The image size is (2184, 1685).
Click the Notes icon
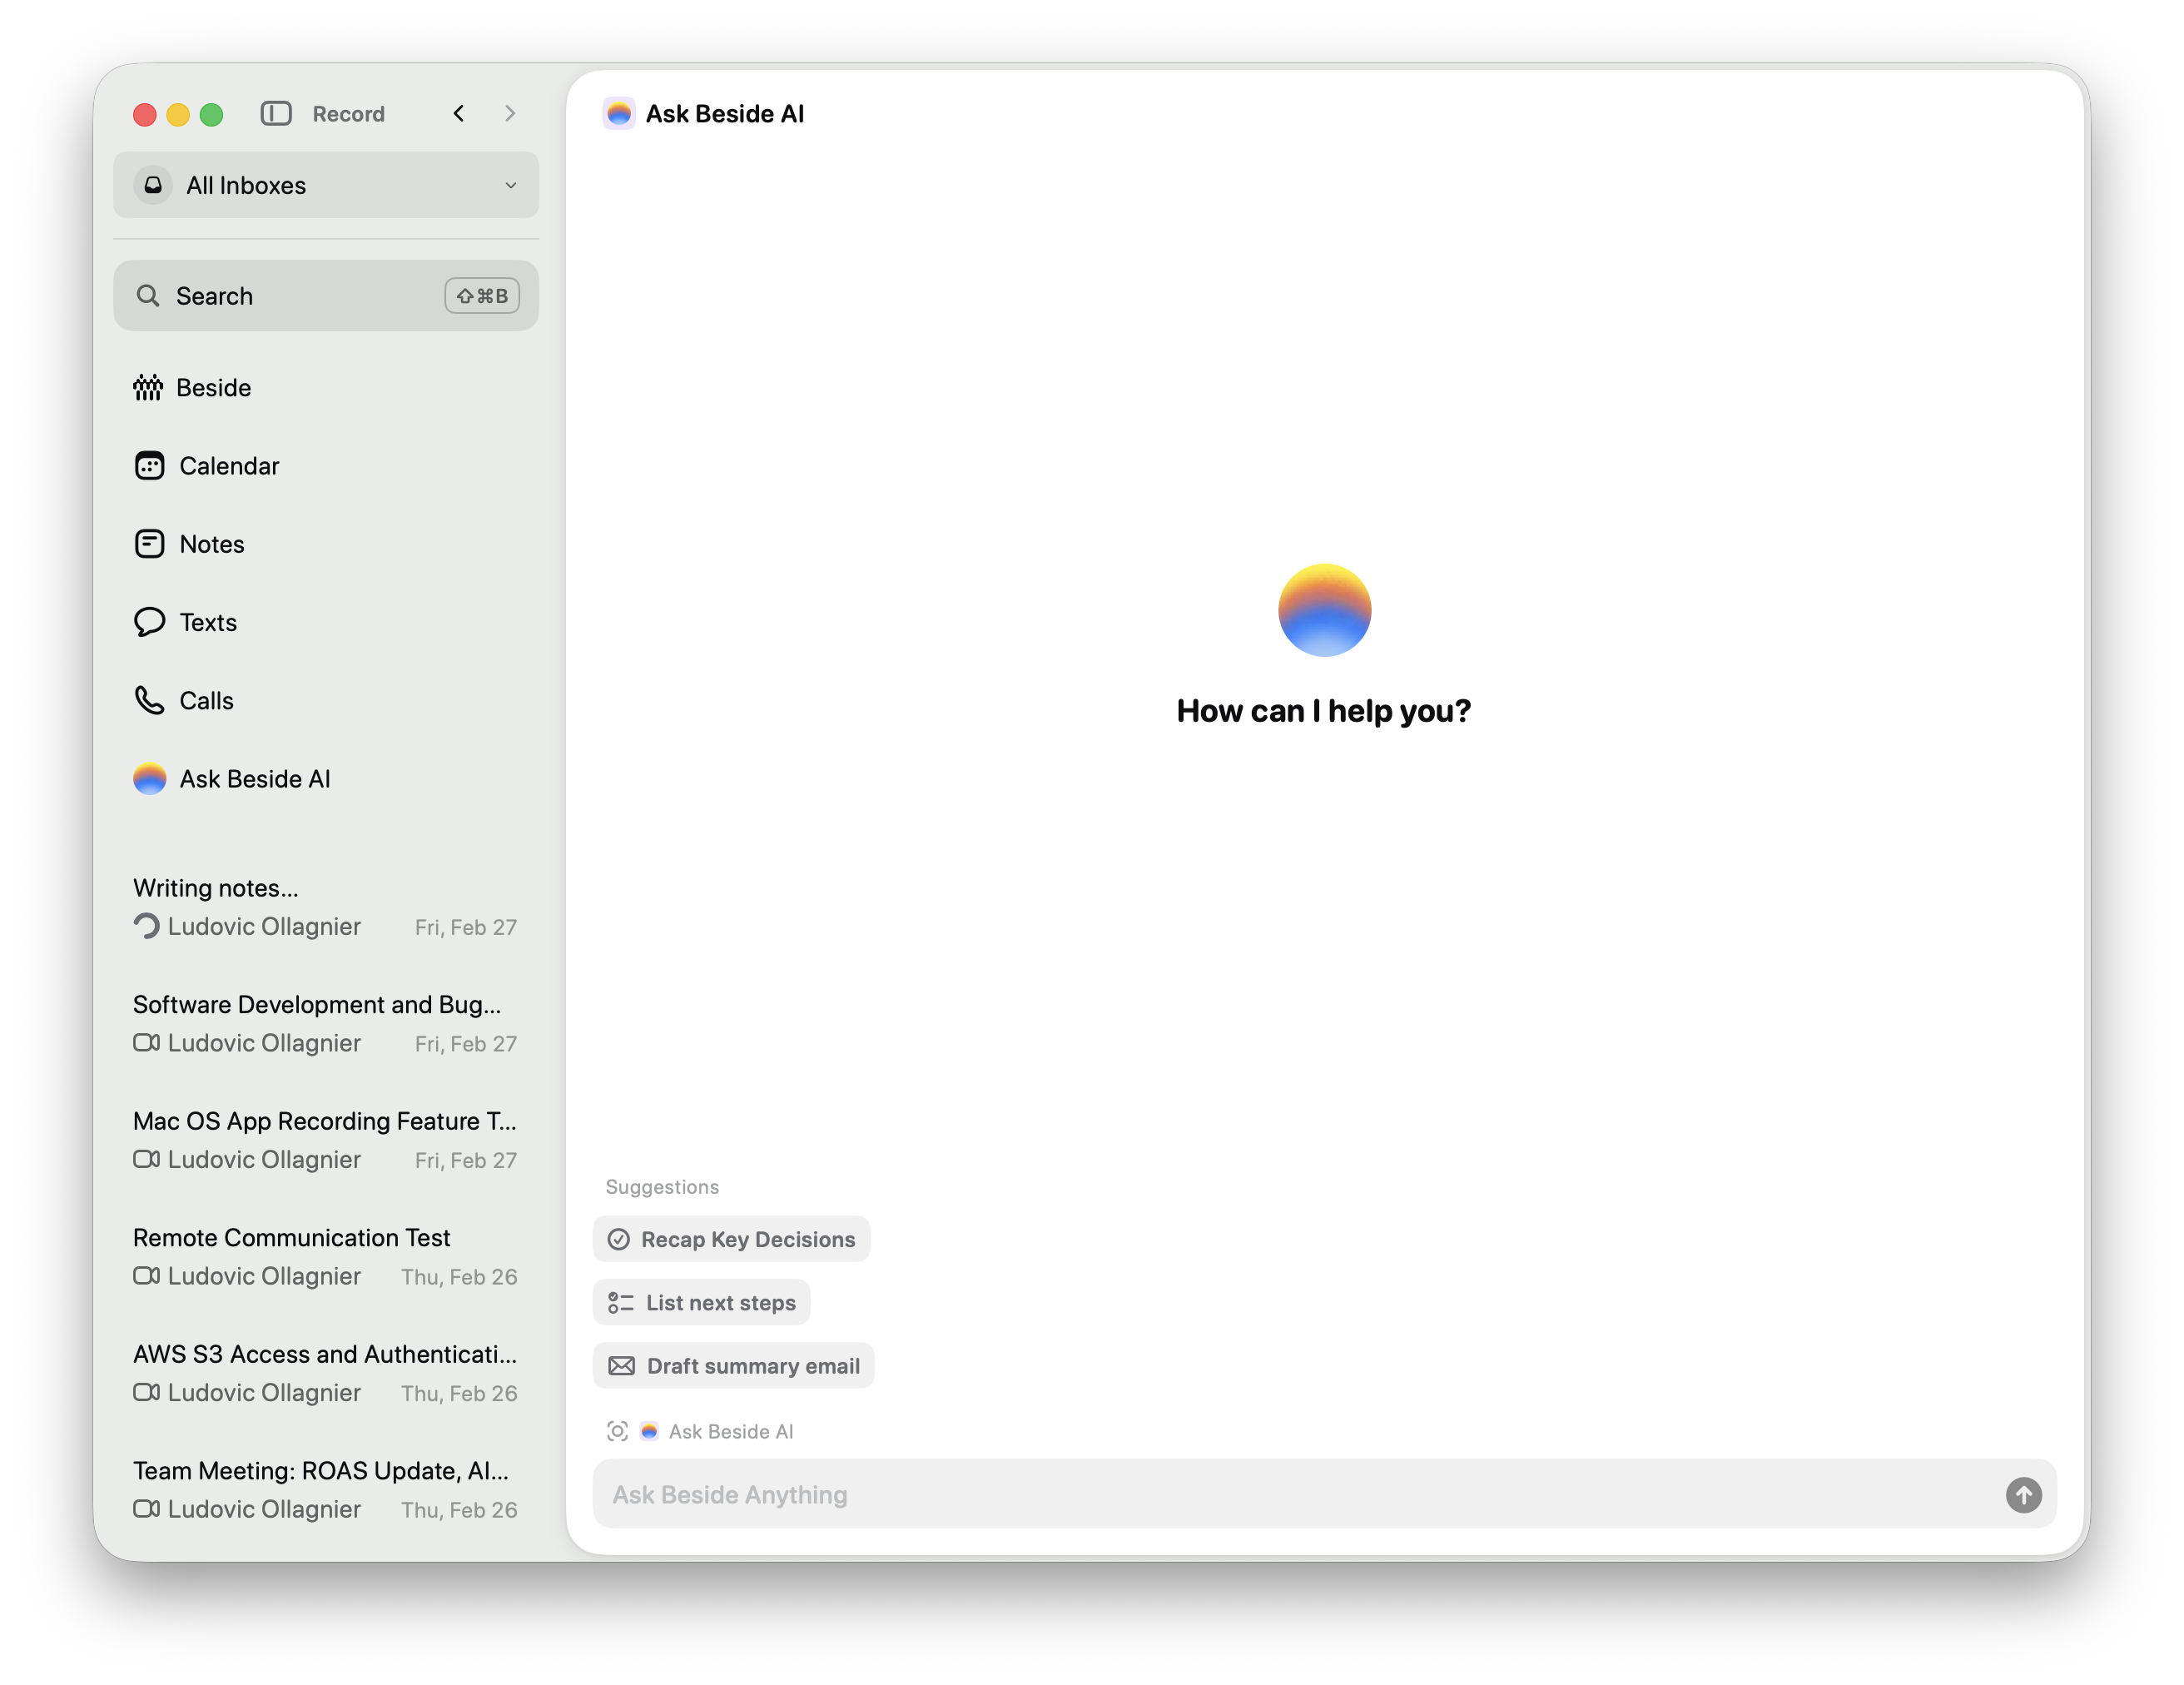point(150,544)
